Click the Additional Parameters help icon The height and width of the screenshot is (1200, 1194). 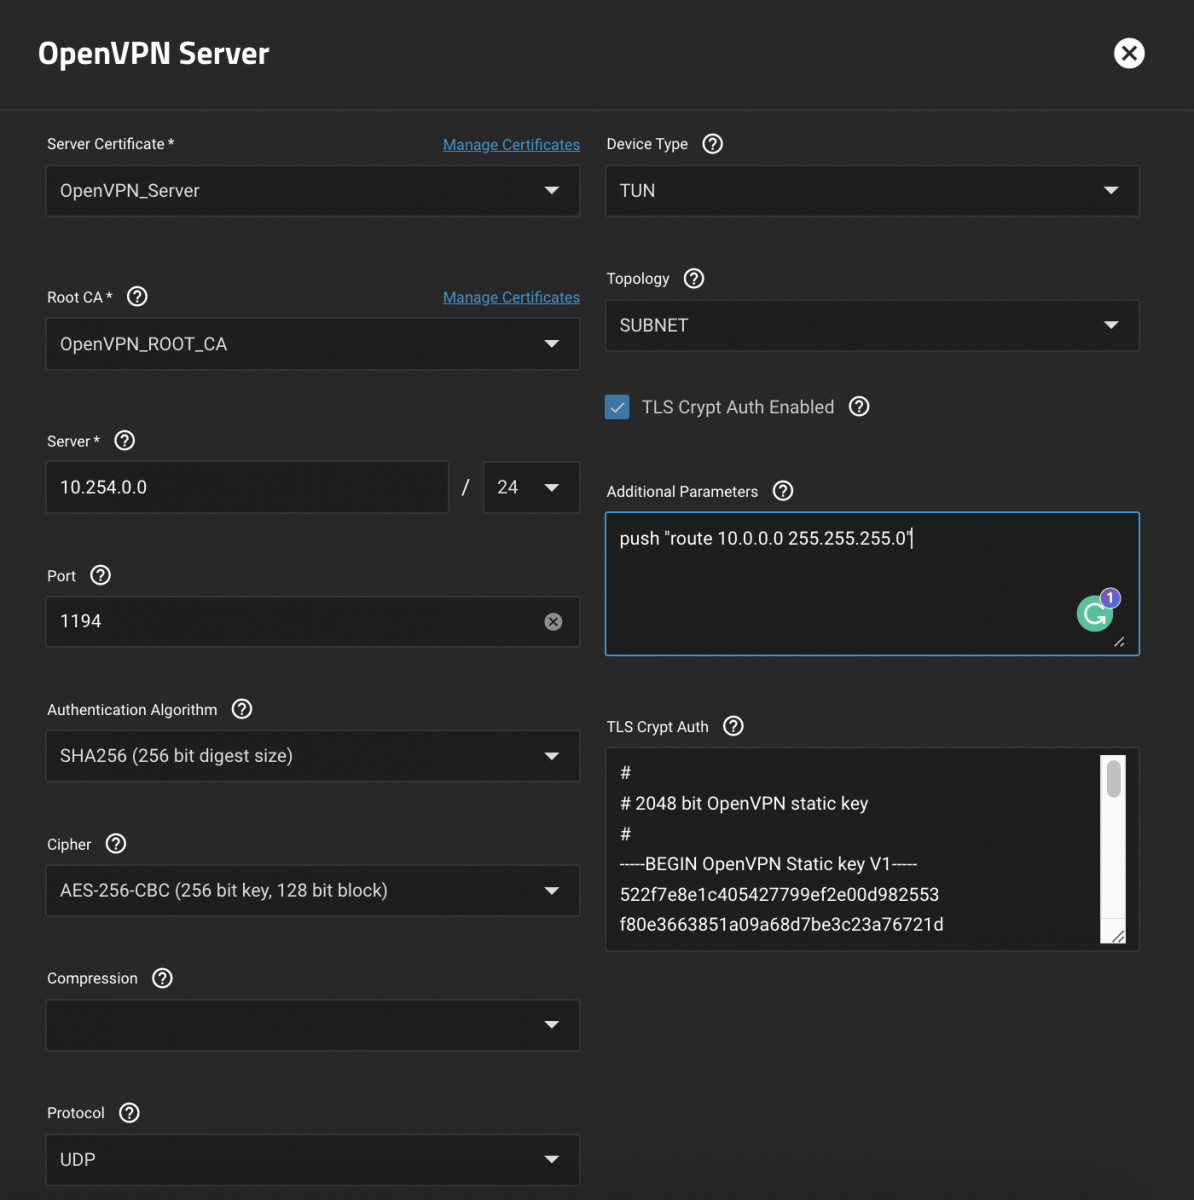click(783, 491)
